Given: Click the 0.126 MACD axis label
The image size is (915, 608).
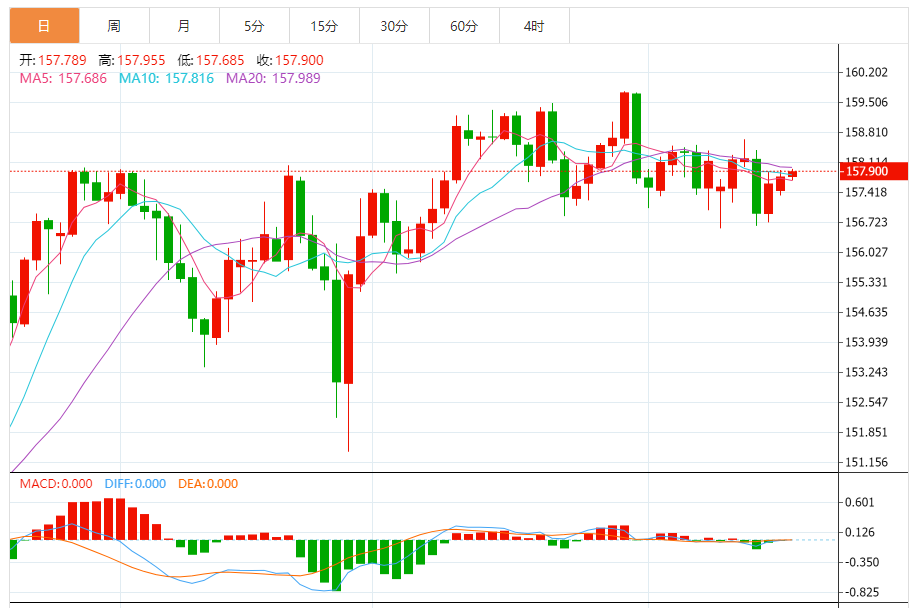Looking at the screenshot, I should (860, 532).
